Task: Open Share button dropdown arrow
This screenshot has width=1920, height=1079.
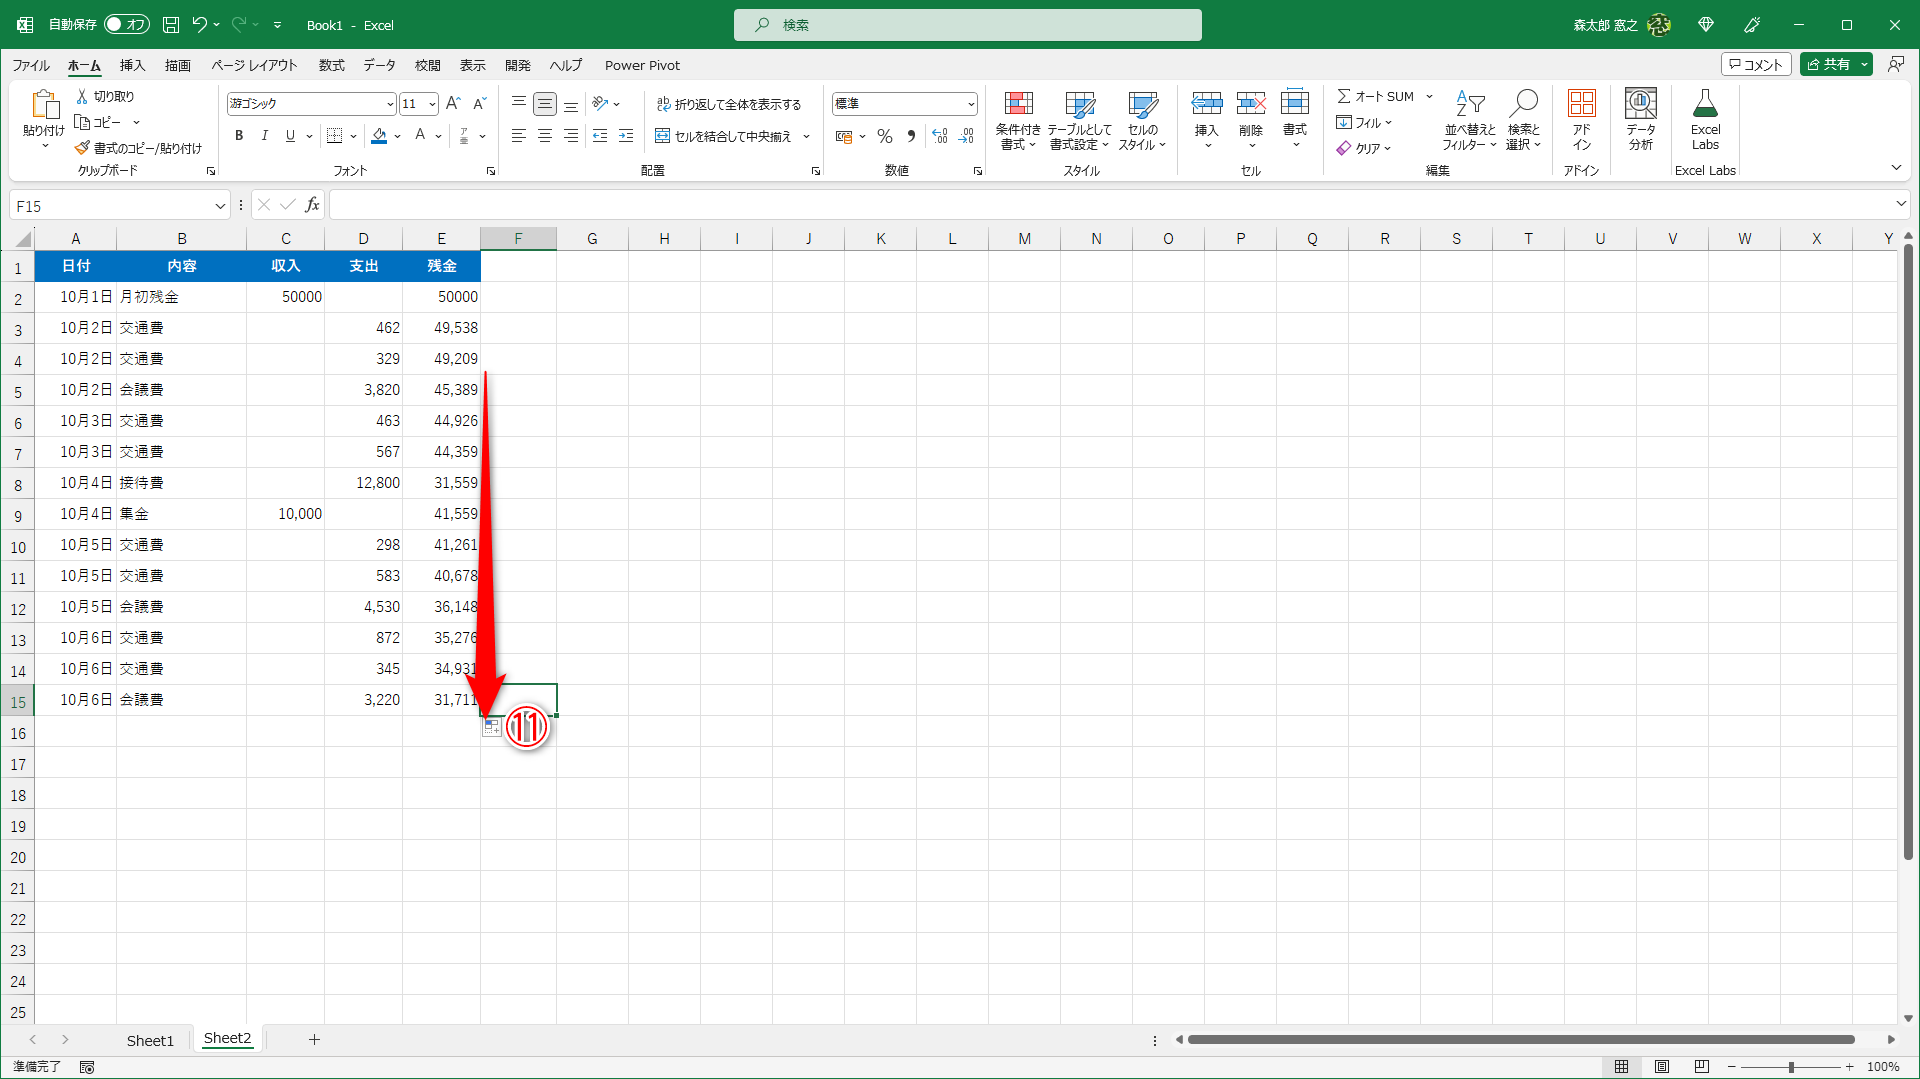Action: click(x=1865, y=65)
